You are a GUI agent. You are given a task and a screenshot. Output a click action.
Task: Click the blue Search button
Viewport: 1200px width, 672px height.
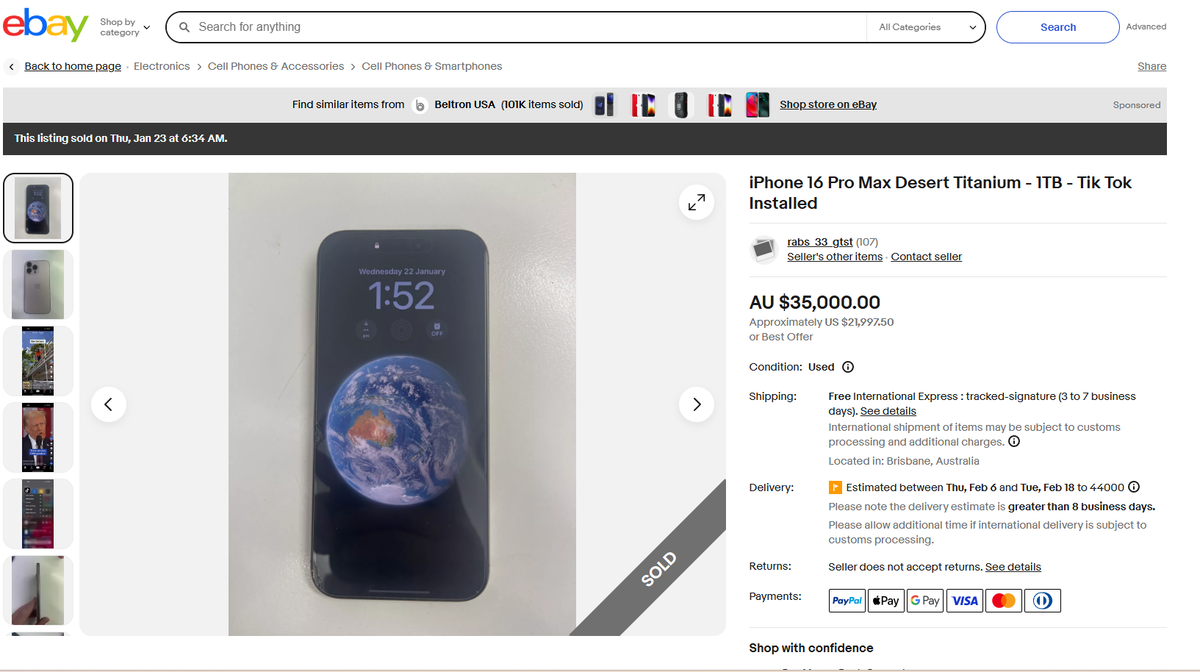pyautogui.click(x=1058, y=27)
